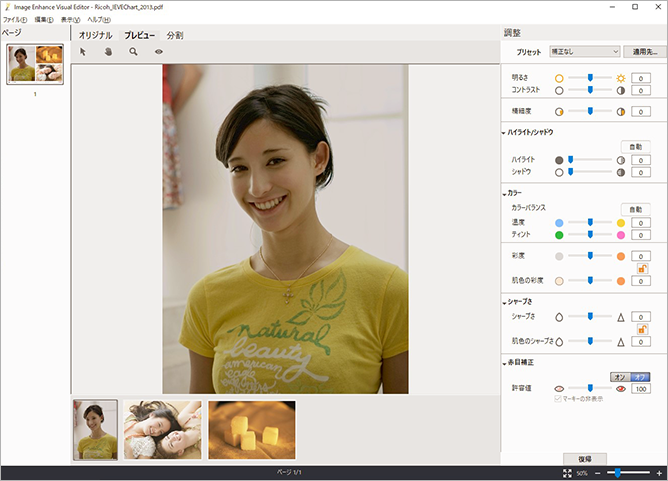Open the プリセット dropdown
The image size is (668, 481).
click(584, 50)
